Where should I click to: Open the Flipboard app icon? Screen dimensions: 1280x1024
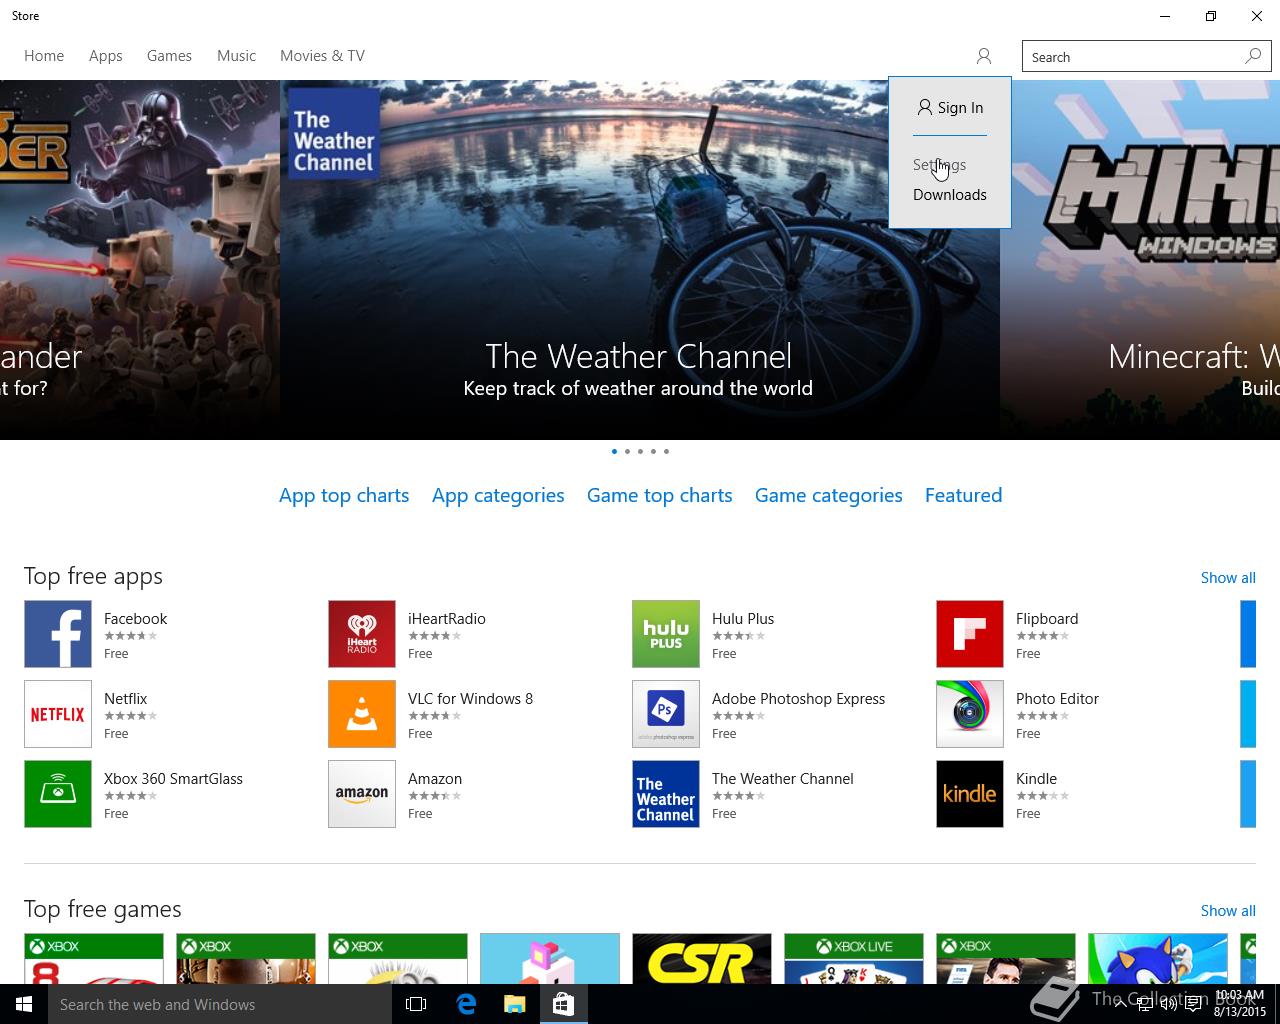coord(970,634)
